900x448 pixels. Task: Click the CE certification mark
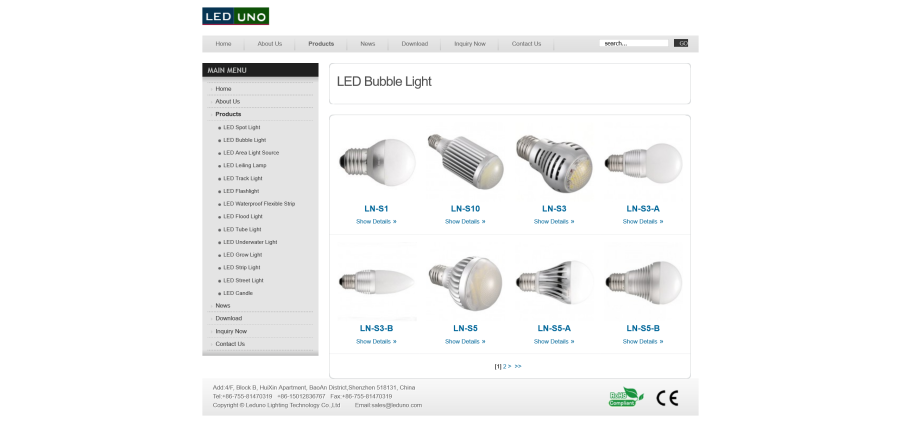pyautogui.click(x=667, y=398)
